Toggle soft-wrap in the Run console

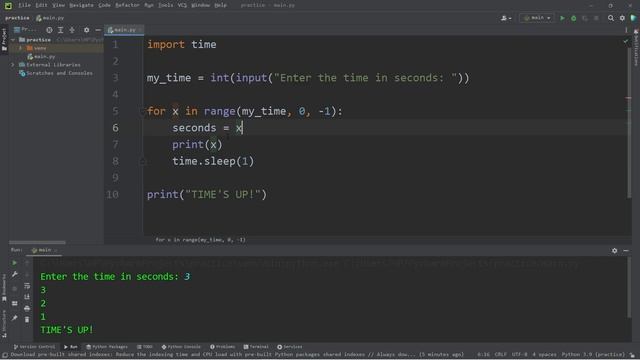coord(27,286)
